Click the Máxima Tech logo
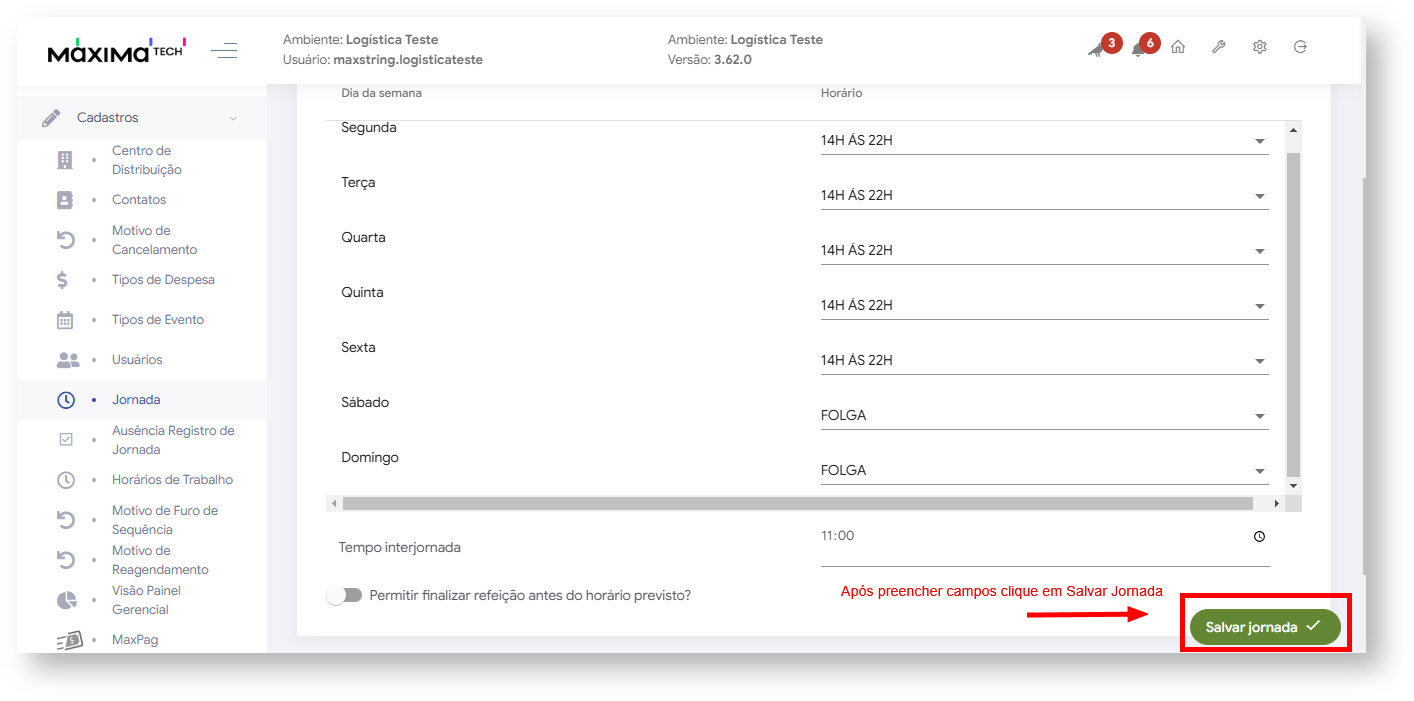 click(x=116, y=50)
